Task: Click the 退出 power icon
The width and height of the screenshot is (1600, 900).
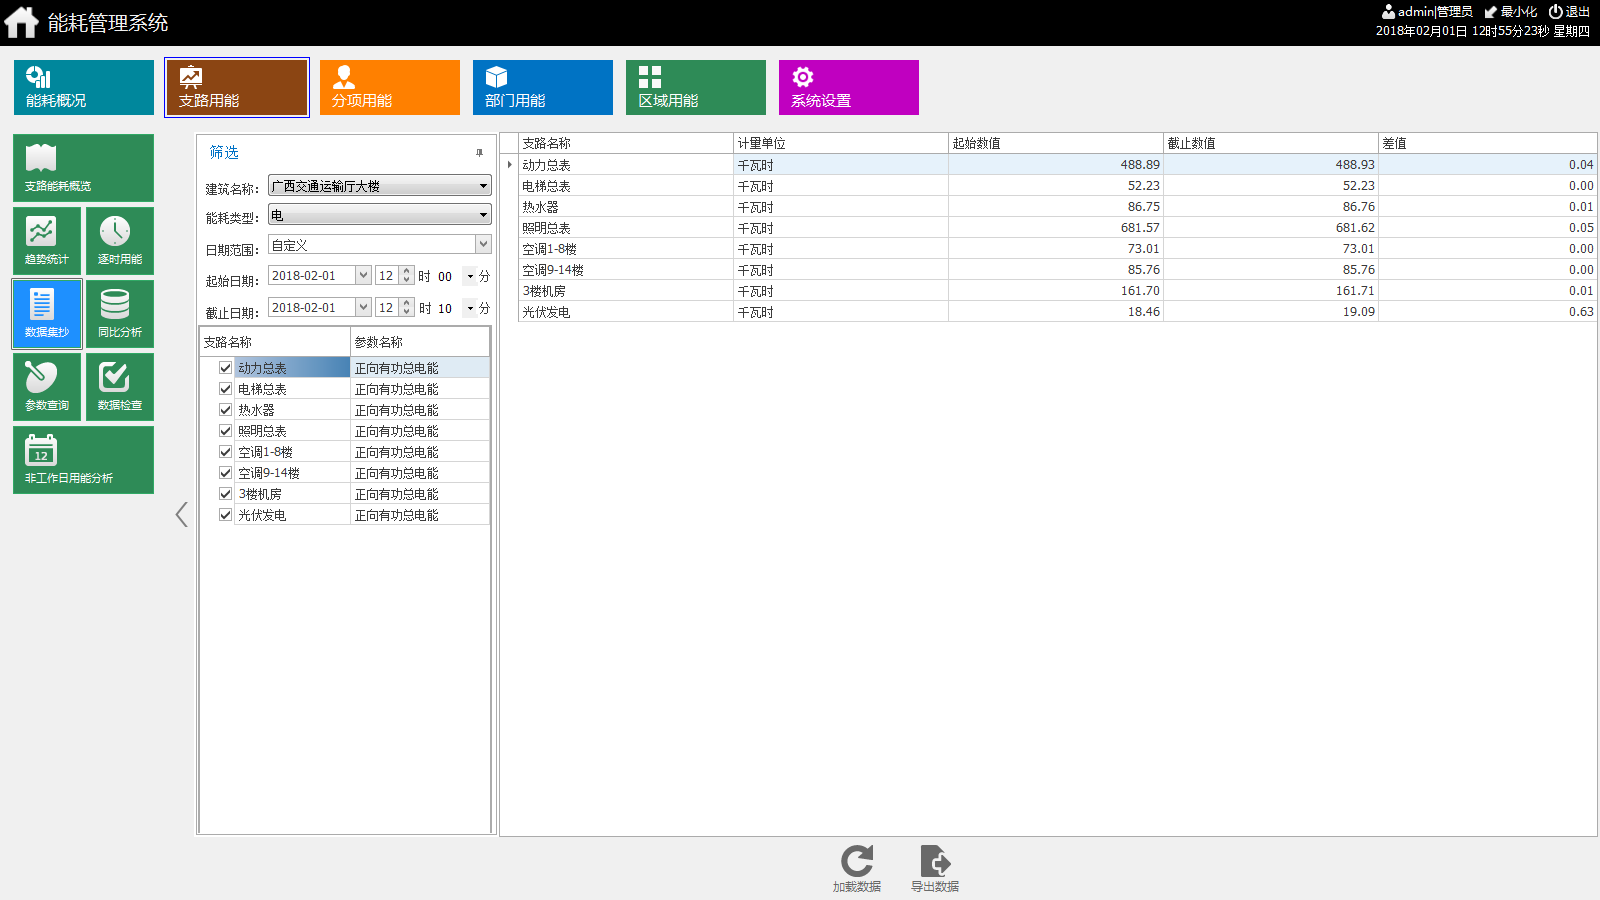Action: [x=1555, y=12]
